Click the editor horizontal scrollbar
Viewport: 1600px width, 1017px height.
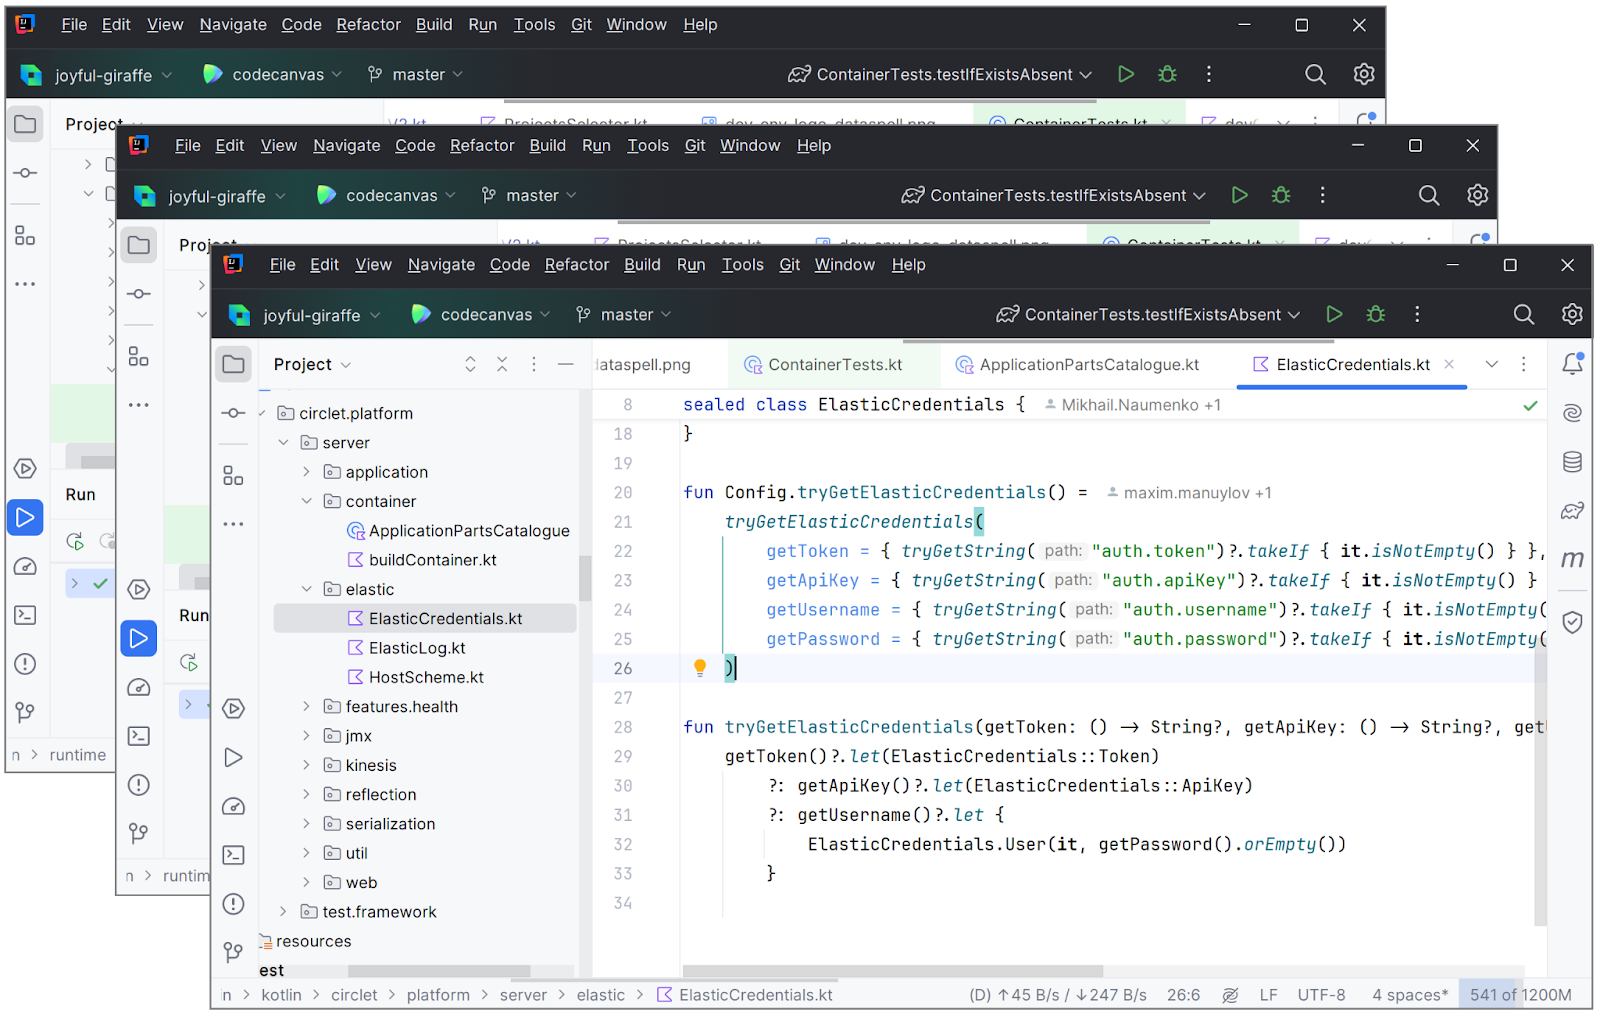[x=893, y=971]
